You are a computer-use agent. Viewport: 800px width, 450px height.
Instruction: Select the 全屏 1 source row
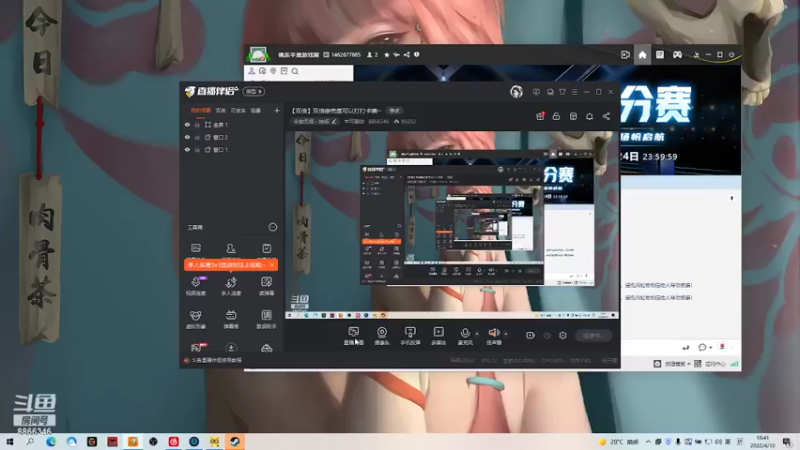(232, 124)
